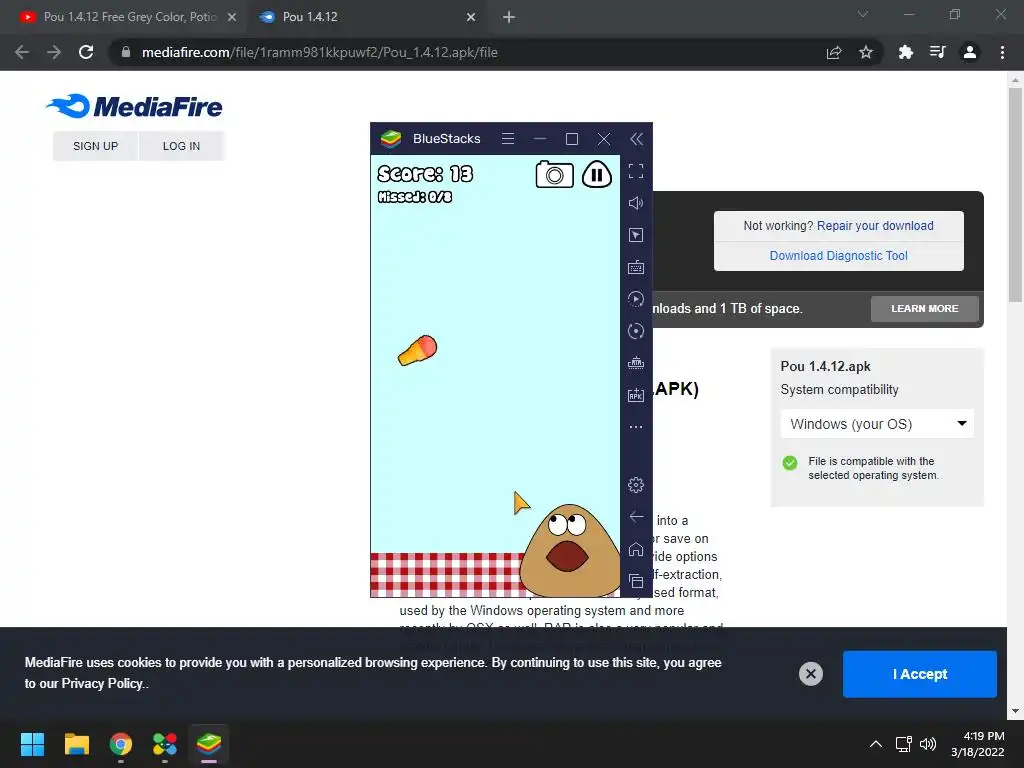
Task: Click the taskbar volume icon
Action: [928, 744]
